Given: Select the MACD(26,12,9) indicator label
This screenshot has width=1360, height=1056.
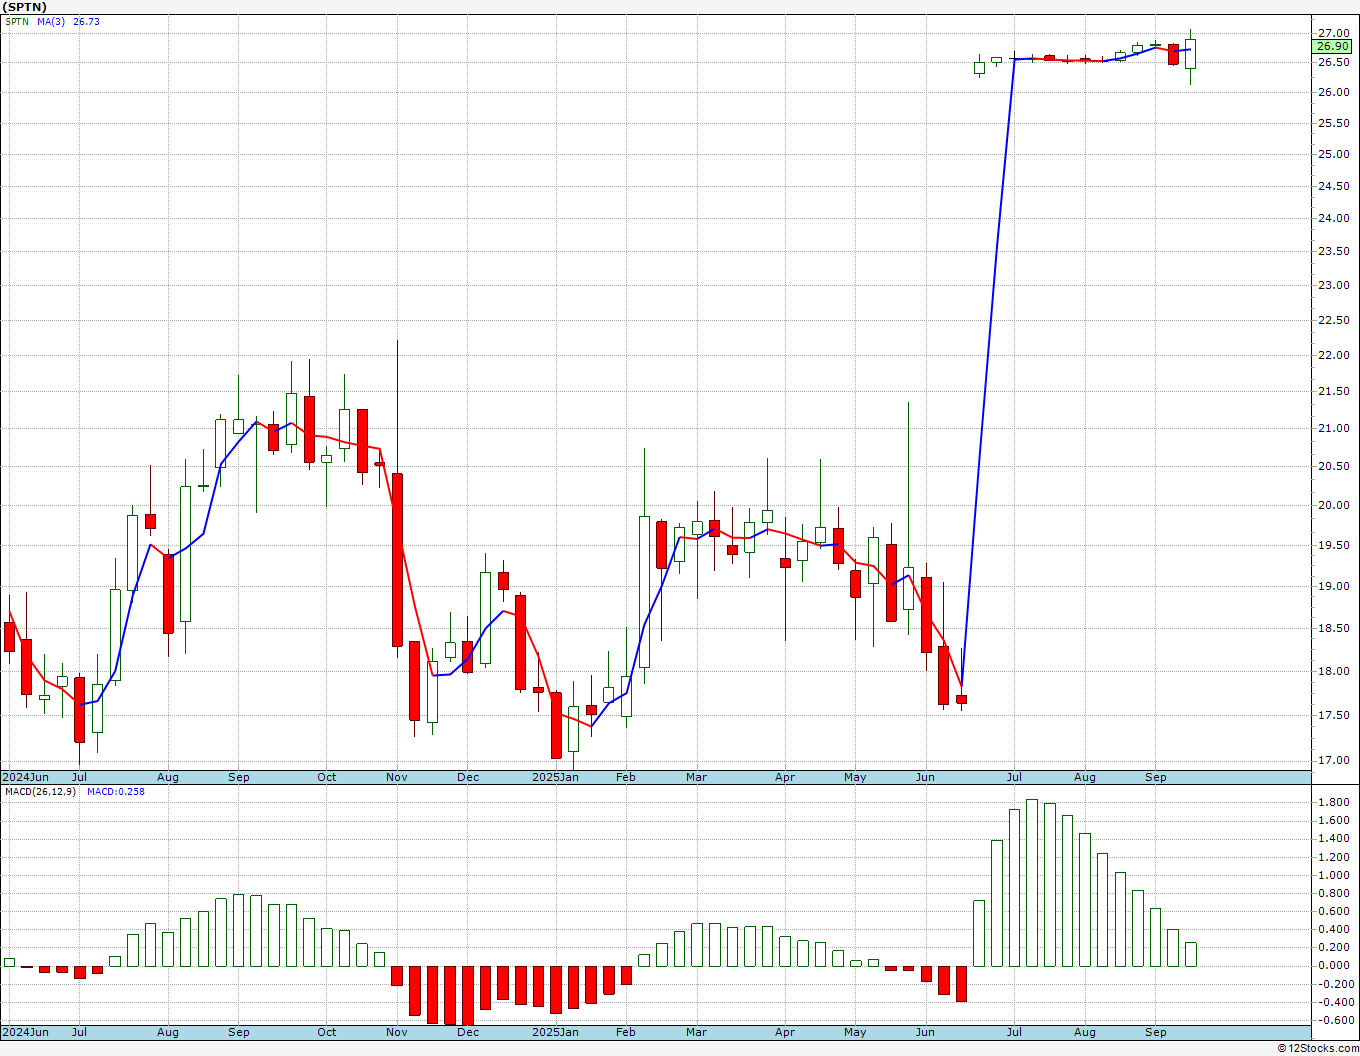Looking at the screenshot, I should pyautogui.click(x=41, y=791).
